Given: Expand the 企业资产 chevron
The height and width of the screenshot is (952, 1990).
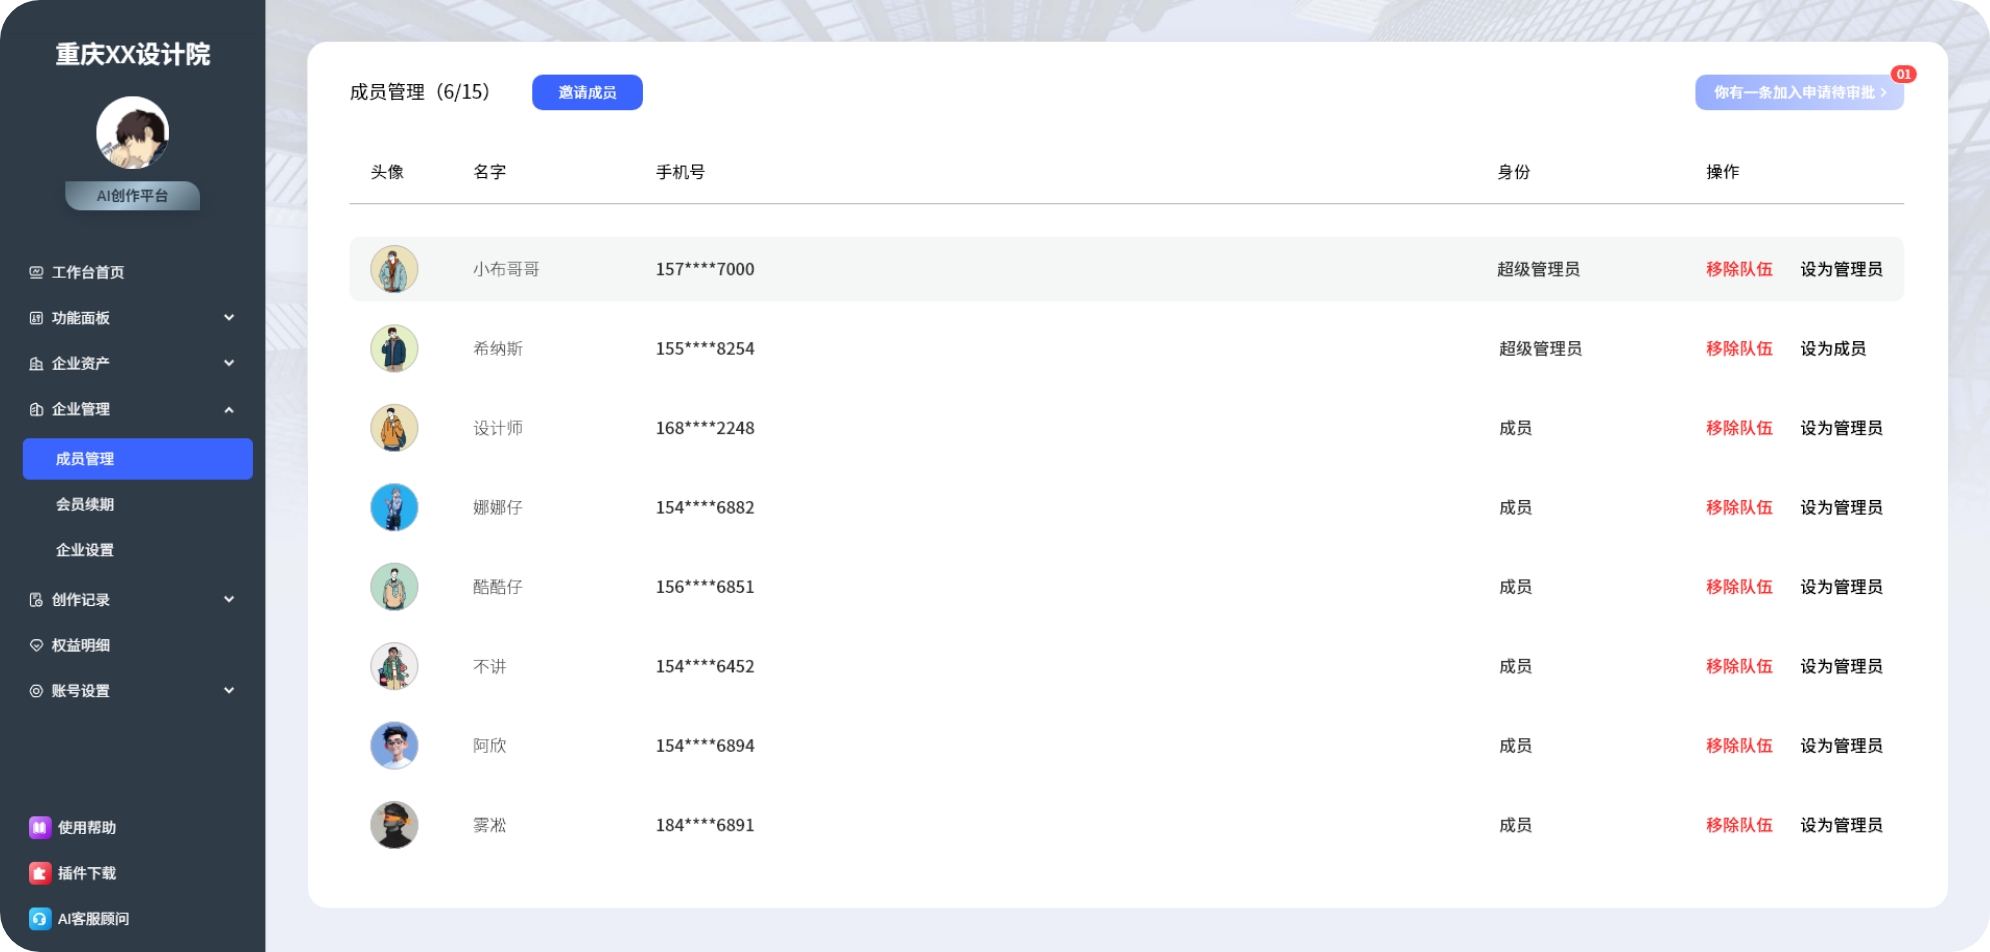Looking at the screenshot, I should click(x=229, y=363).
